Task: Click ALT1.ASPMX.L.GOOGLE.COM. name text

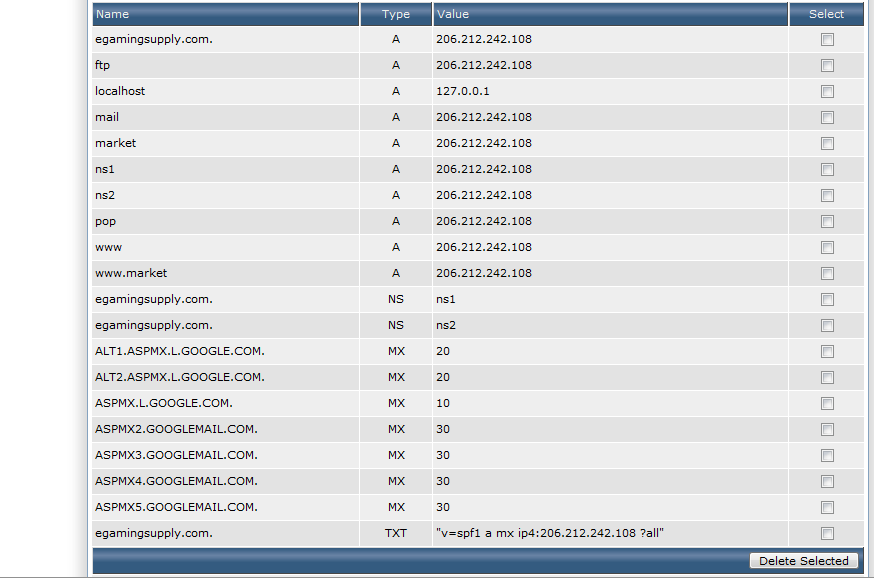Action: point(179,351)
